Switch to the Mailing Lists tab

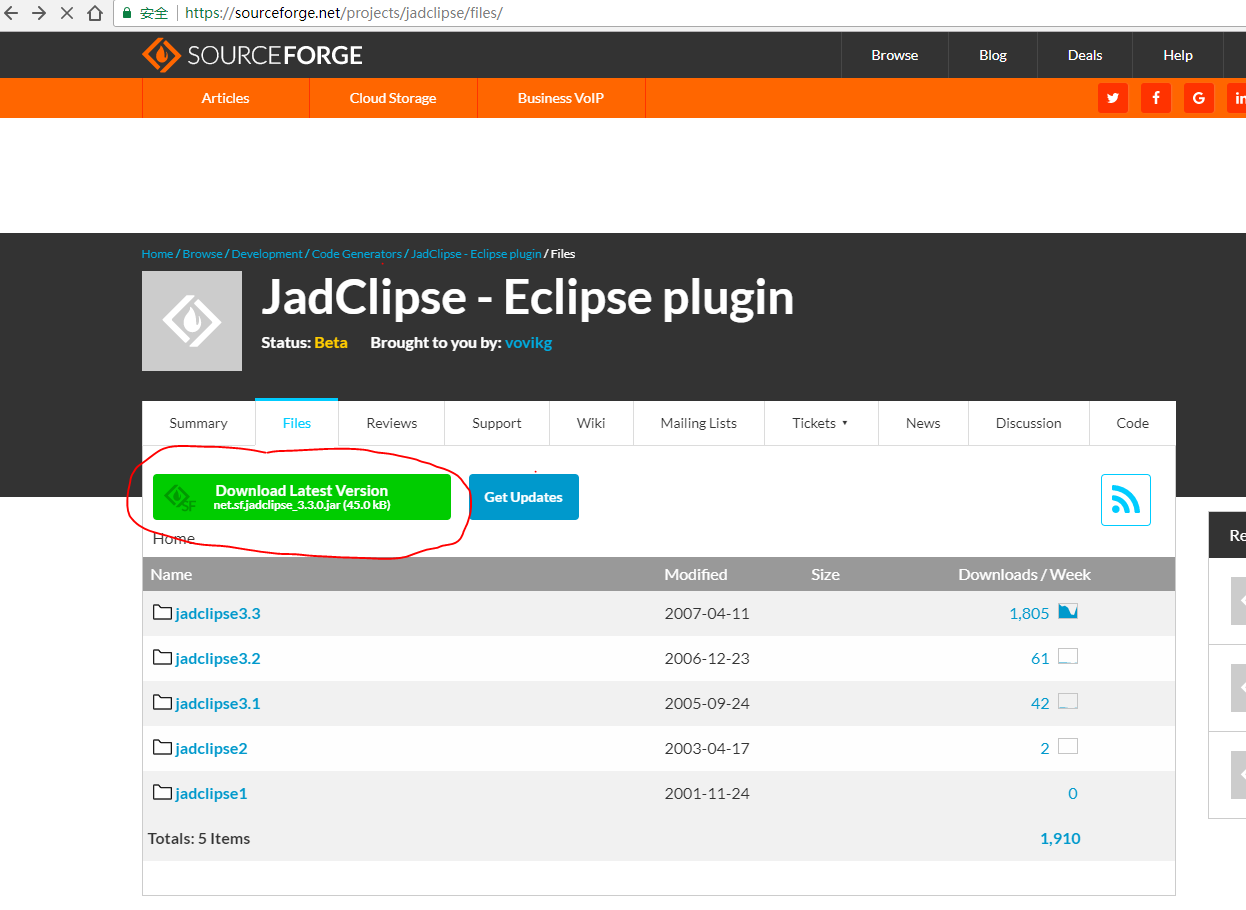point(699,423)
